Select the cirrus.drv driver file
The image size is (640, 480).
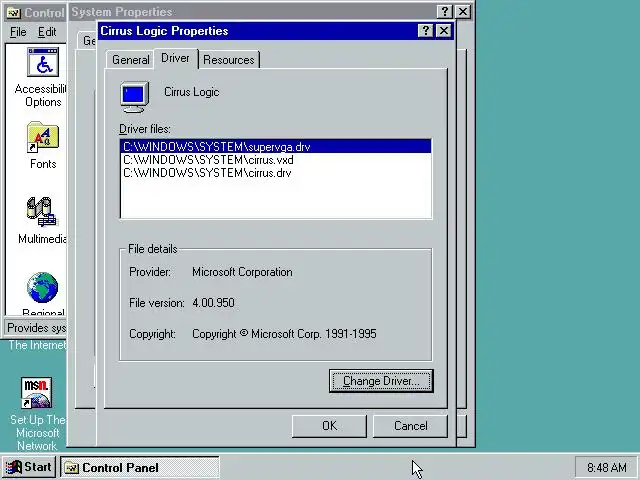[x=276, y=173]
